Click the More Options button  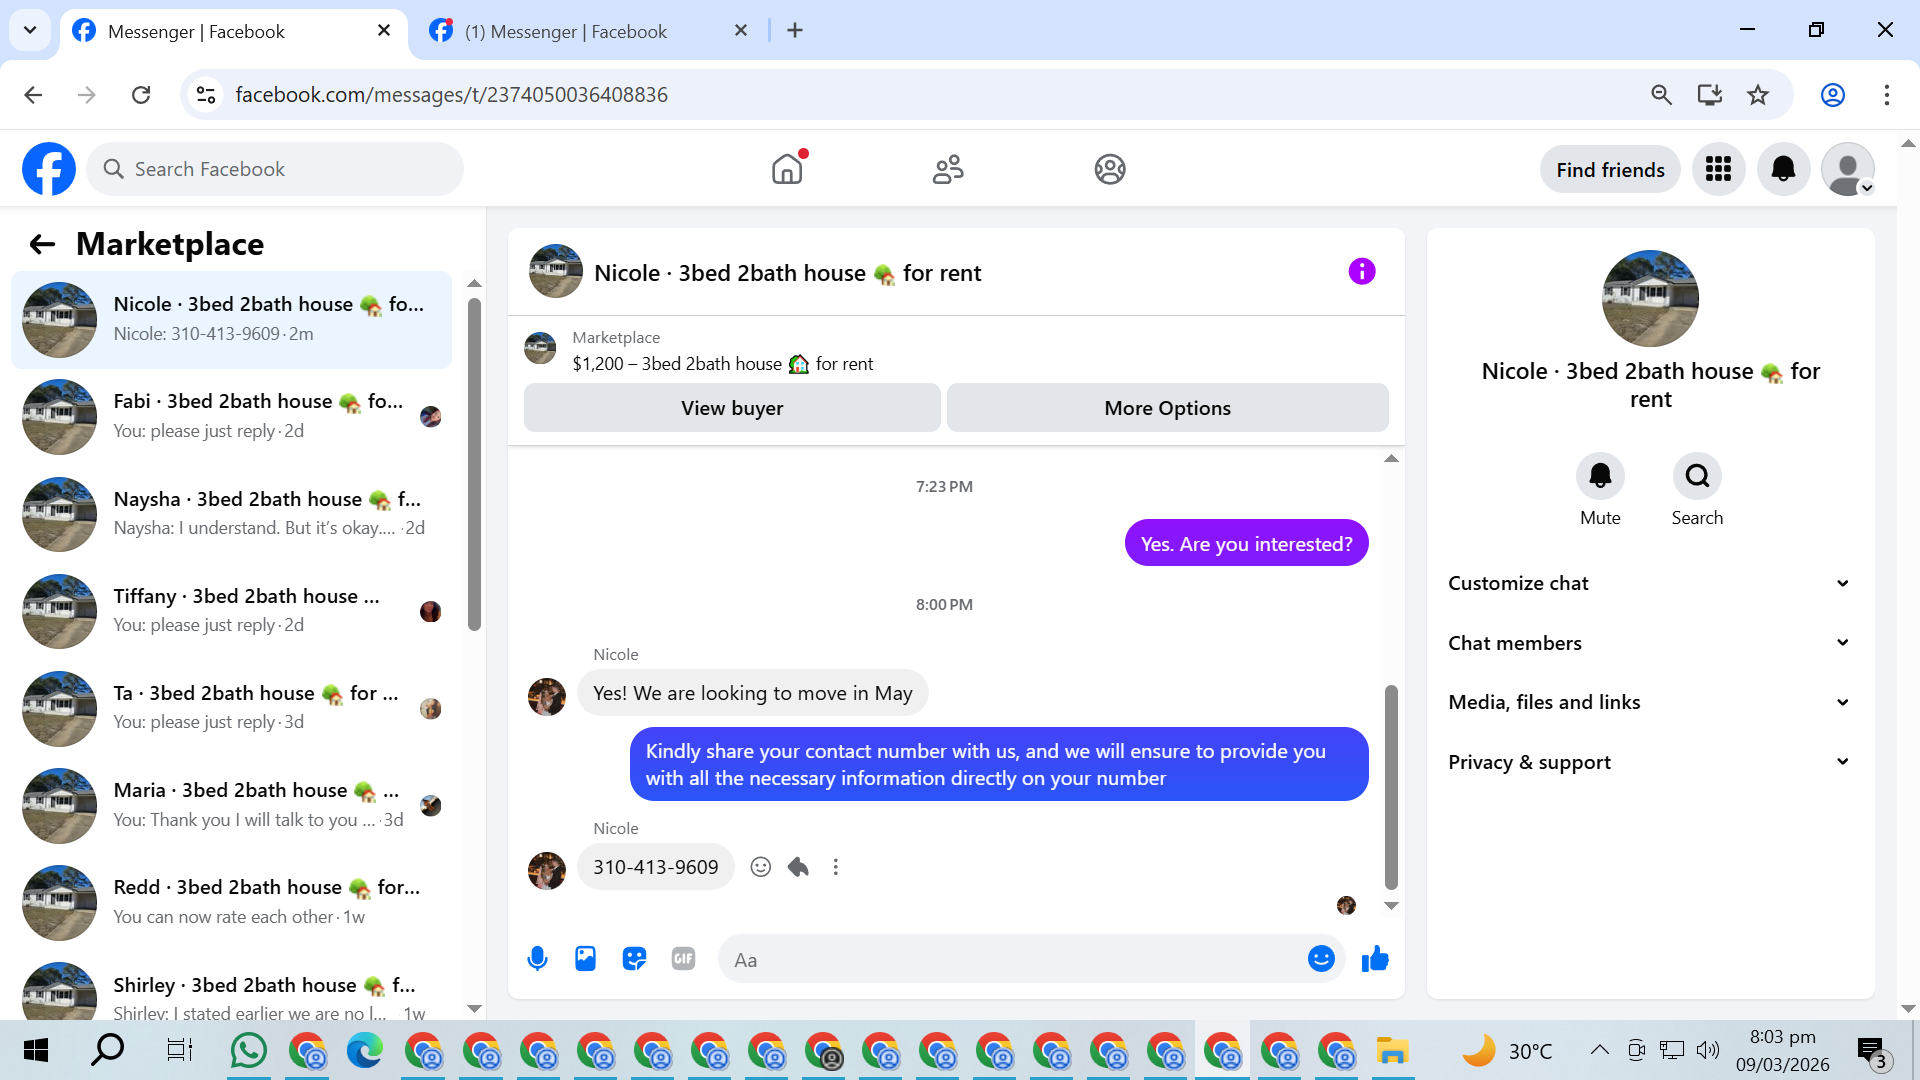point(1167,408)
